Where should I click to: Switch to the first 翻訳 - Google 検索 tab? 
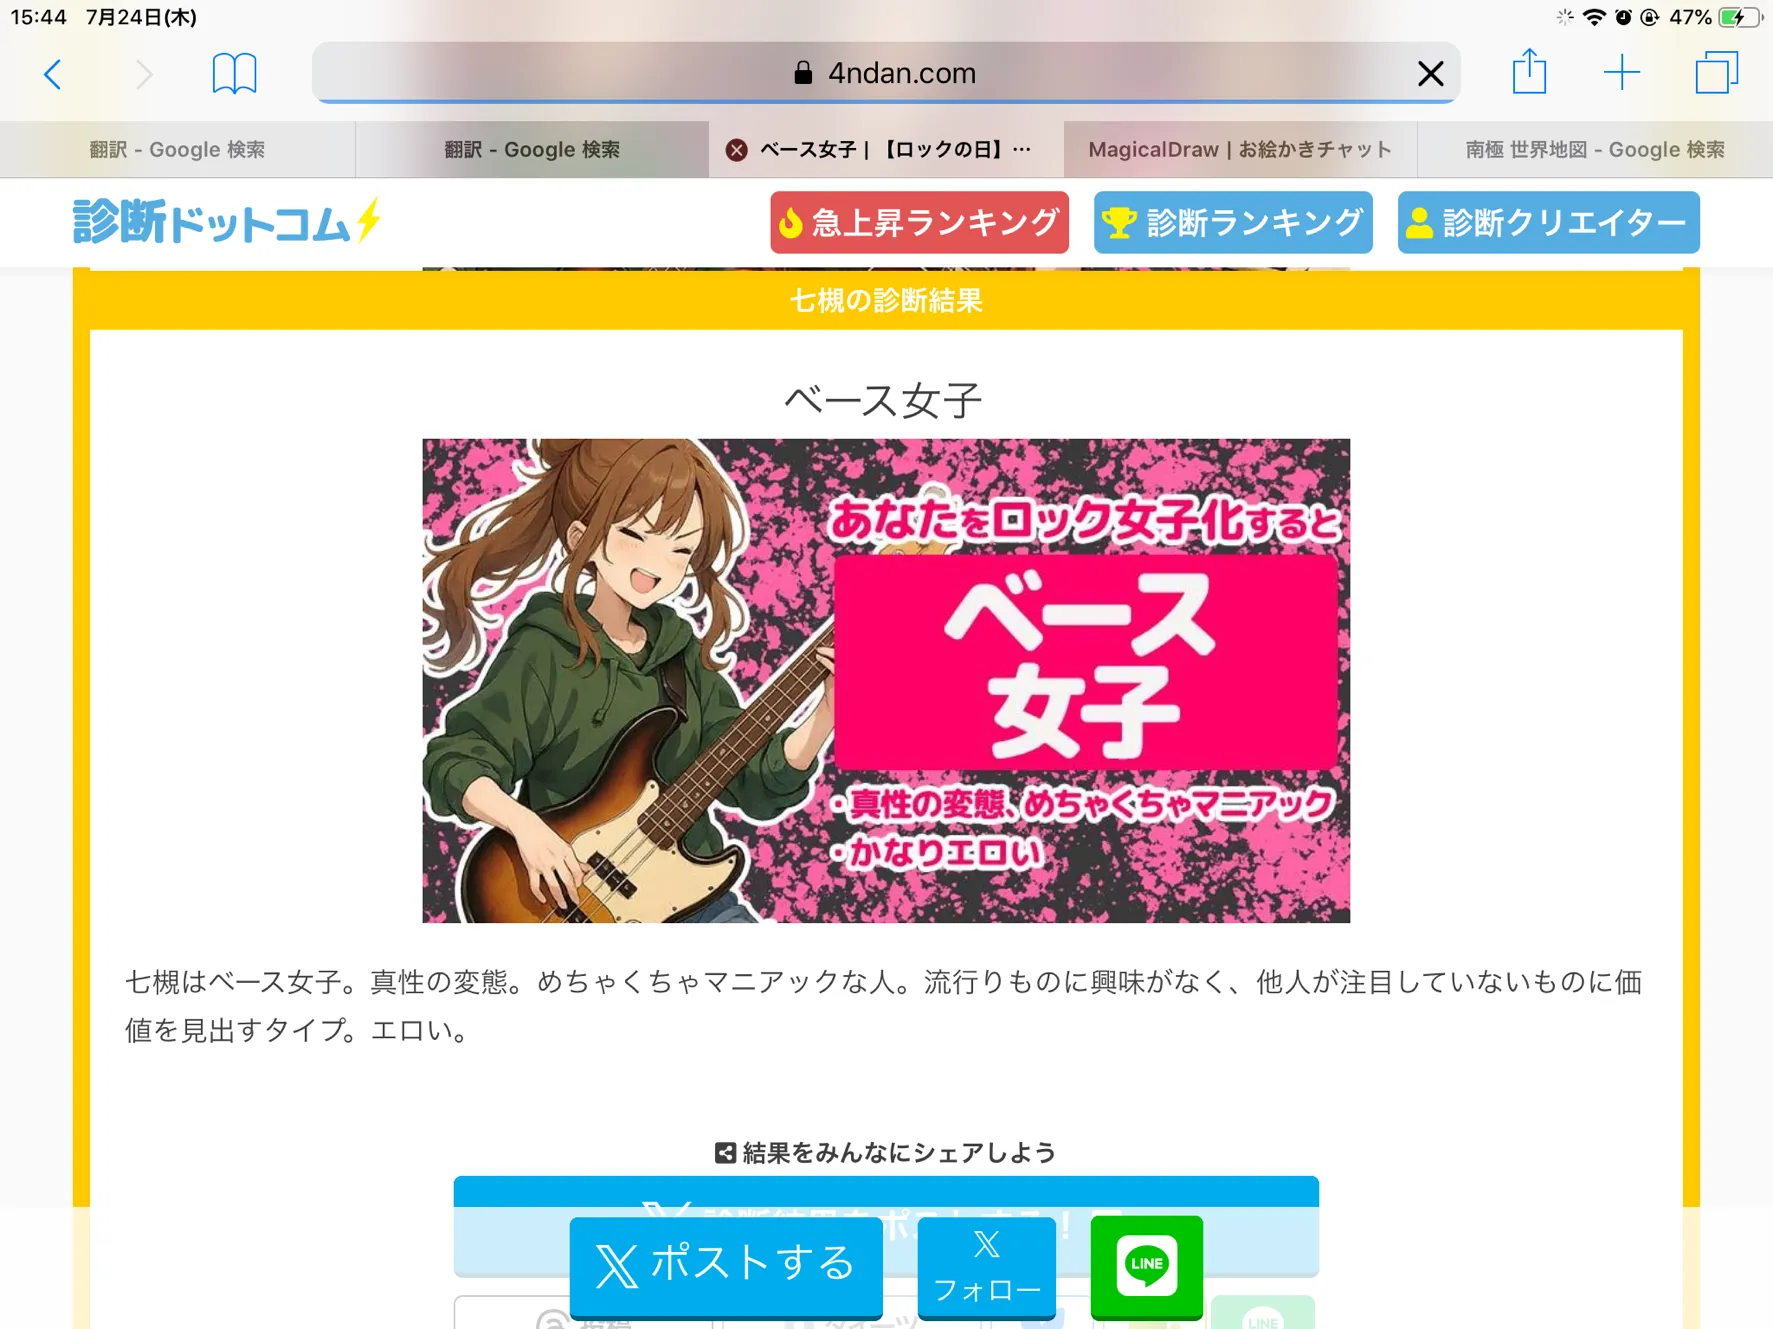click(177, 150)
